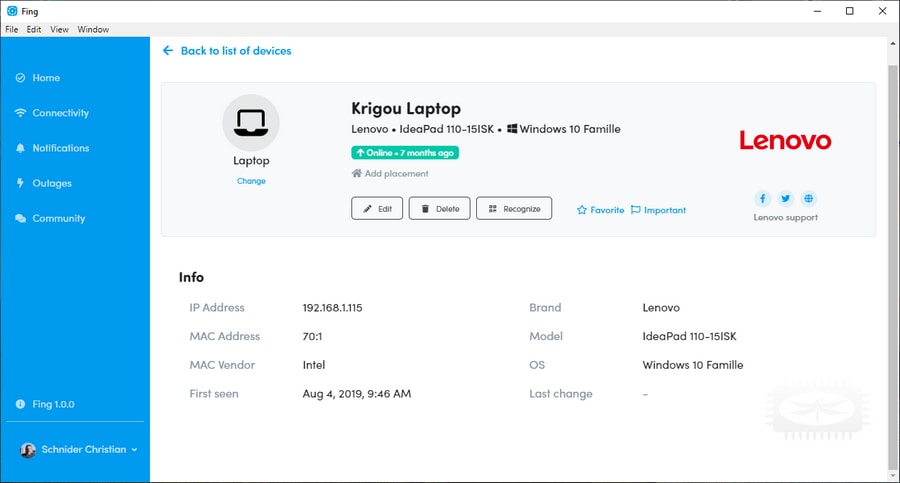Screen dimensions: 900x483
Task: Open the Edit menu
Action: pos(34,29)
